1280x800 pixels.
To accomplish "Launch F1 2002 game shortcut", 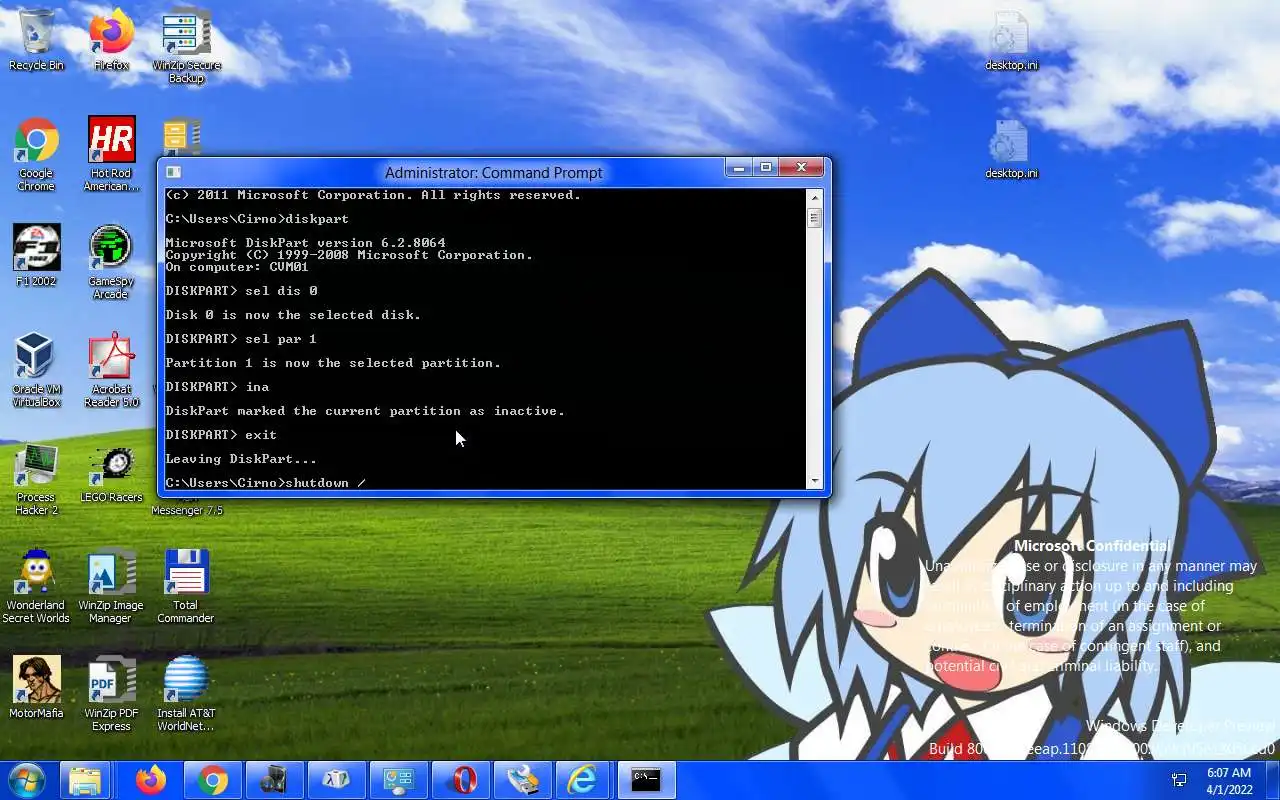I will [36, 255].
